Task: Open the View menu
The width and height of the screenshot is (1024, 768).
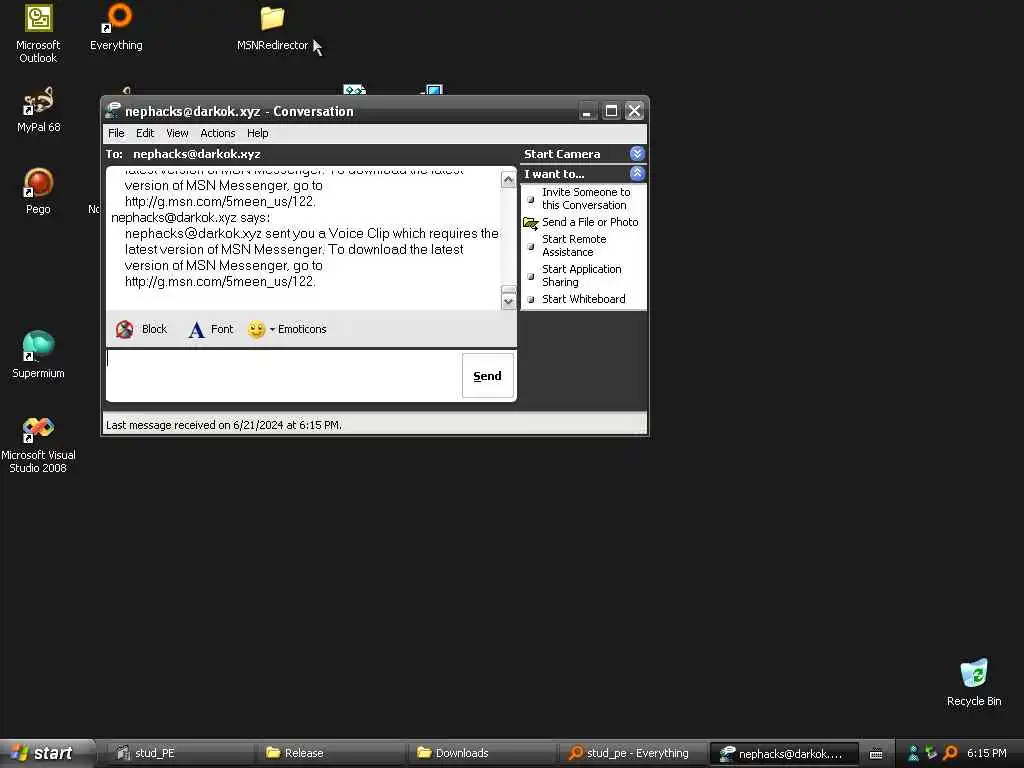Action: tap(177, 133)
